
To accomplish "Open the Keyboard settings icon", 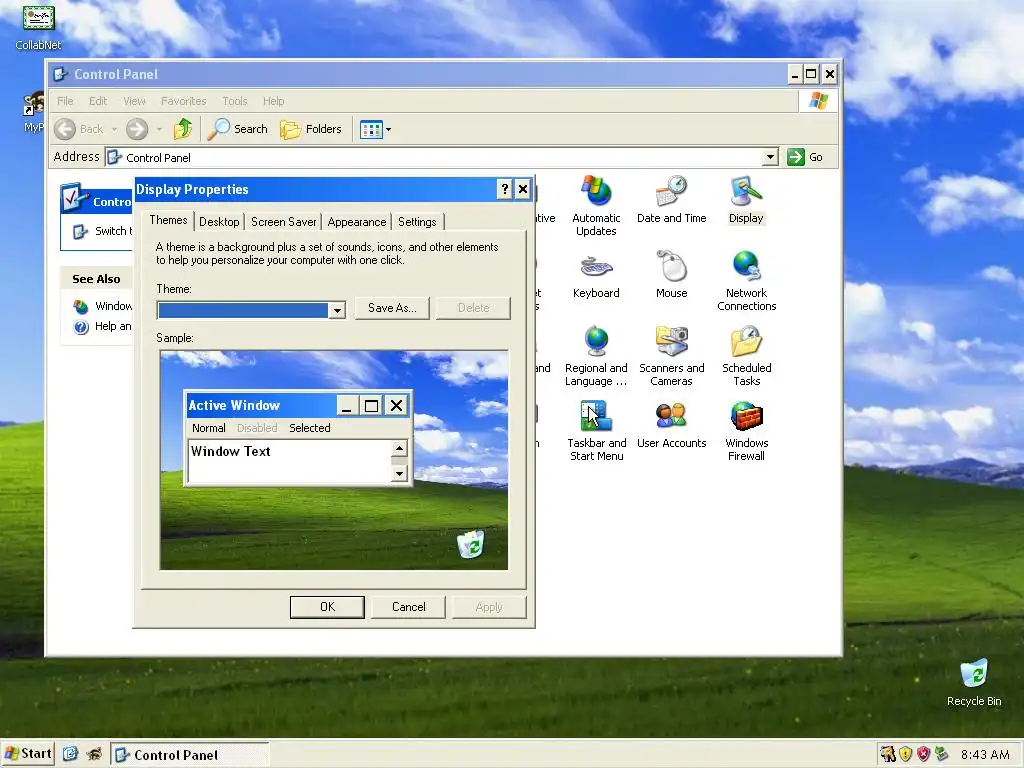I will (596, 274).
